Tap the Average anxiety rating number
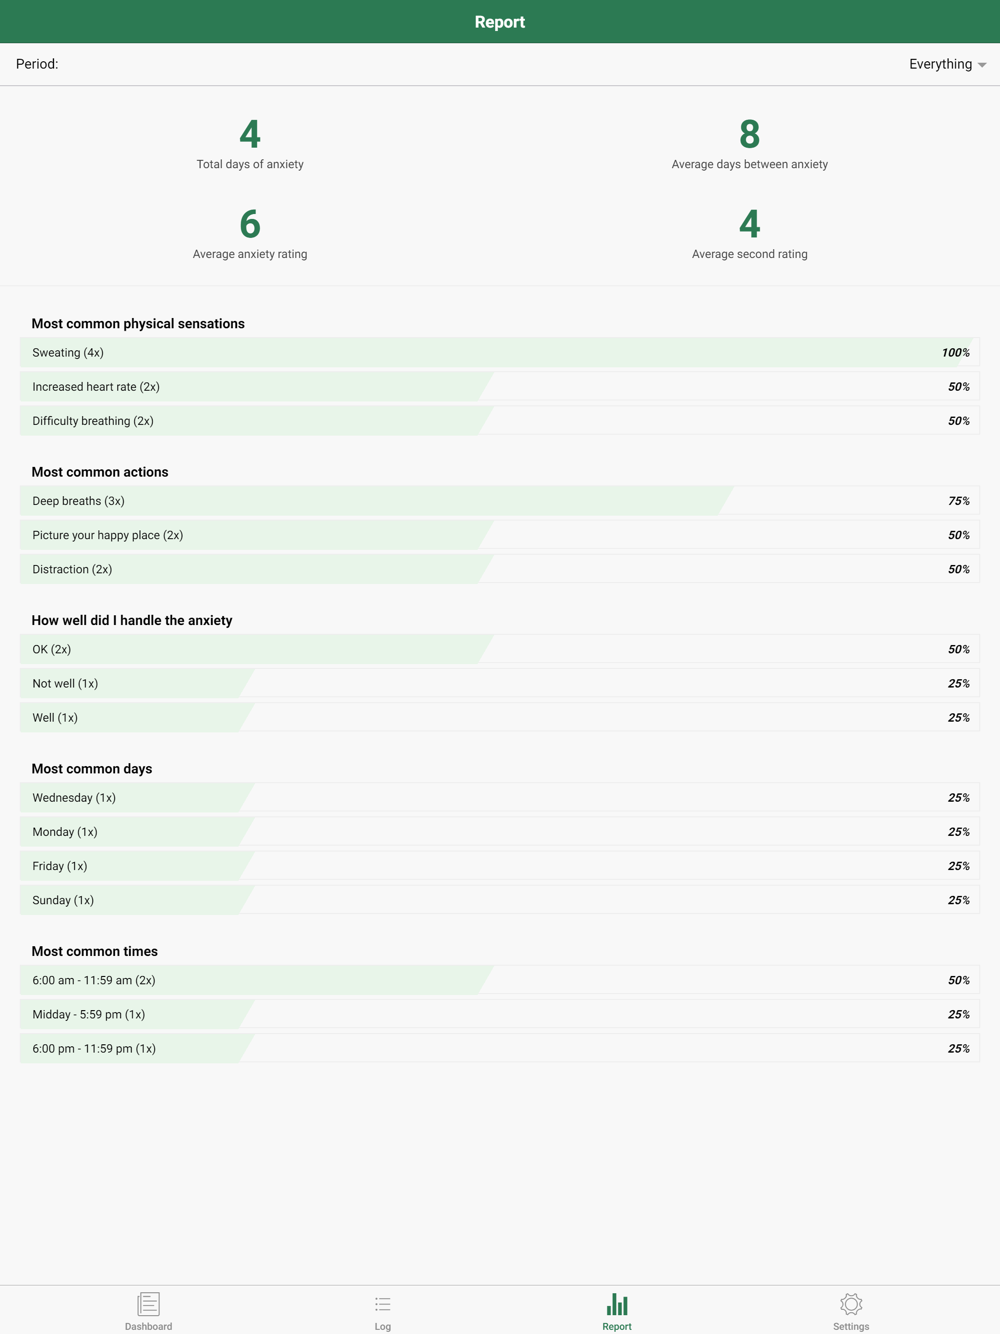Image resolution: width=1000 pixels, height=1334 pixels. coord(250,224)
